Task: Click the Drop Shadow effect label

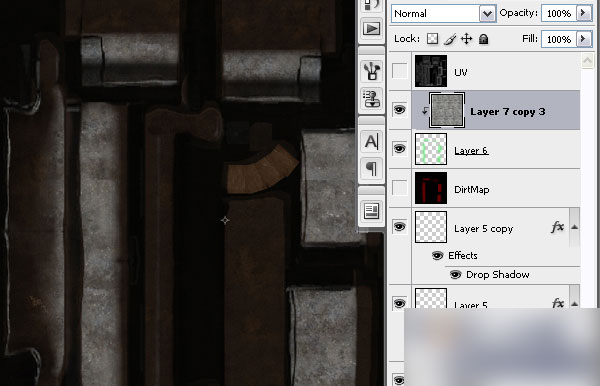Action: pyautogui.click(x=497, y=274)
